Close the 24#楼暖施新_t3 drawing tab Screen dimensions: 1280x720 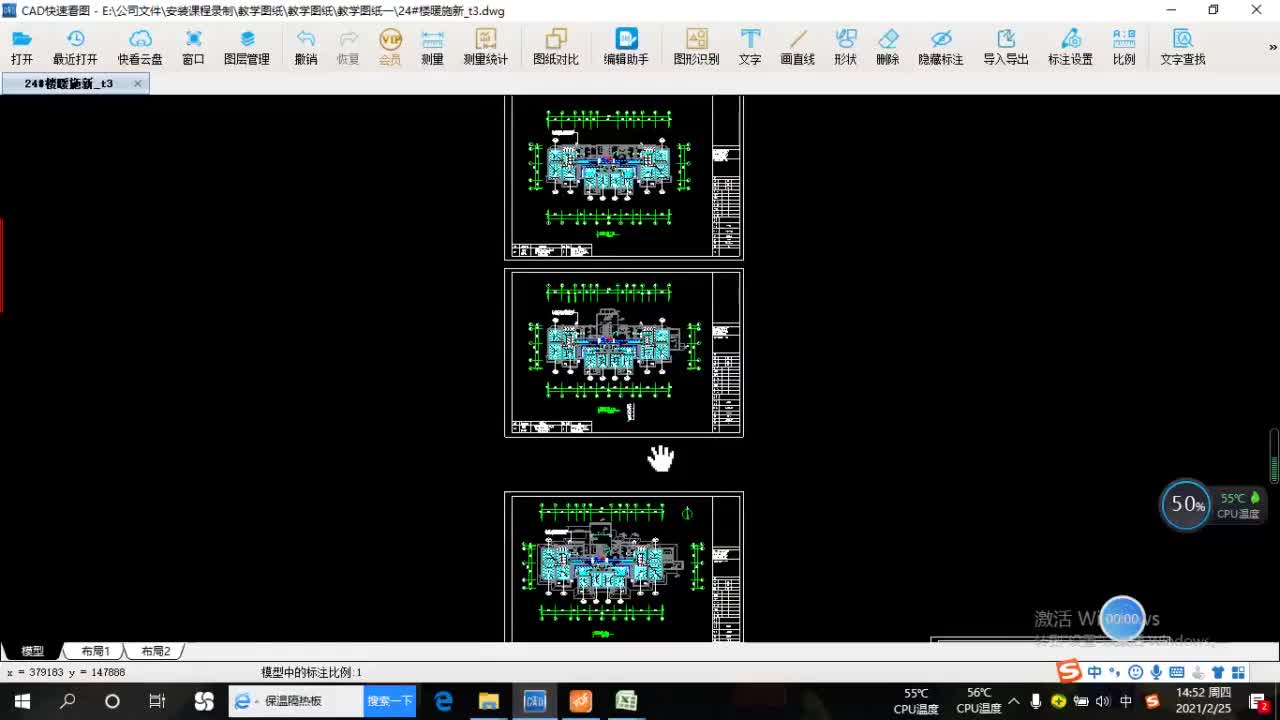[x=138, y=83]
